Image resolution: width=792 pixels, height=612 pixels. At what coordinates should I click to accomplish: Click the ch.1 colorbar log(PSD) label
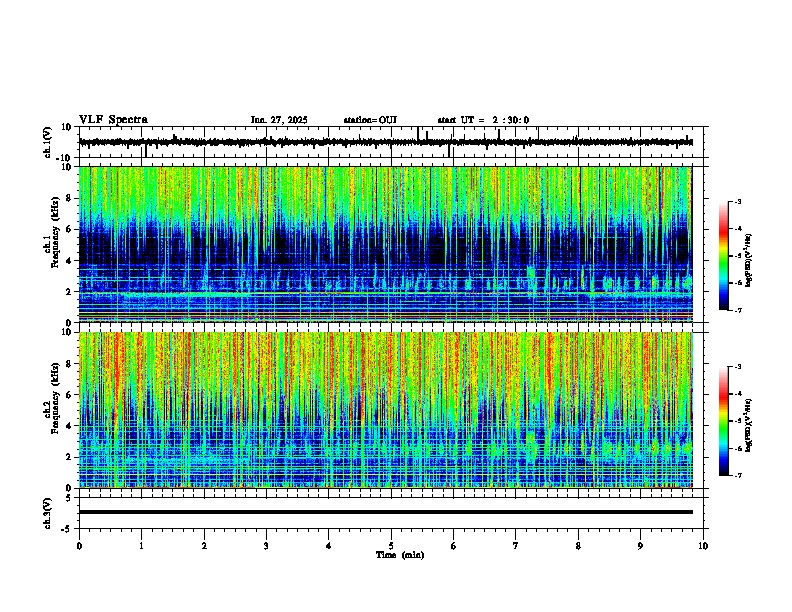point(749,260)
